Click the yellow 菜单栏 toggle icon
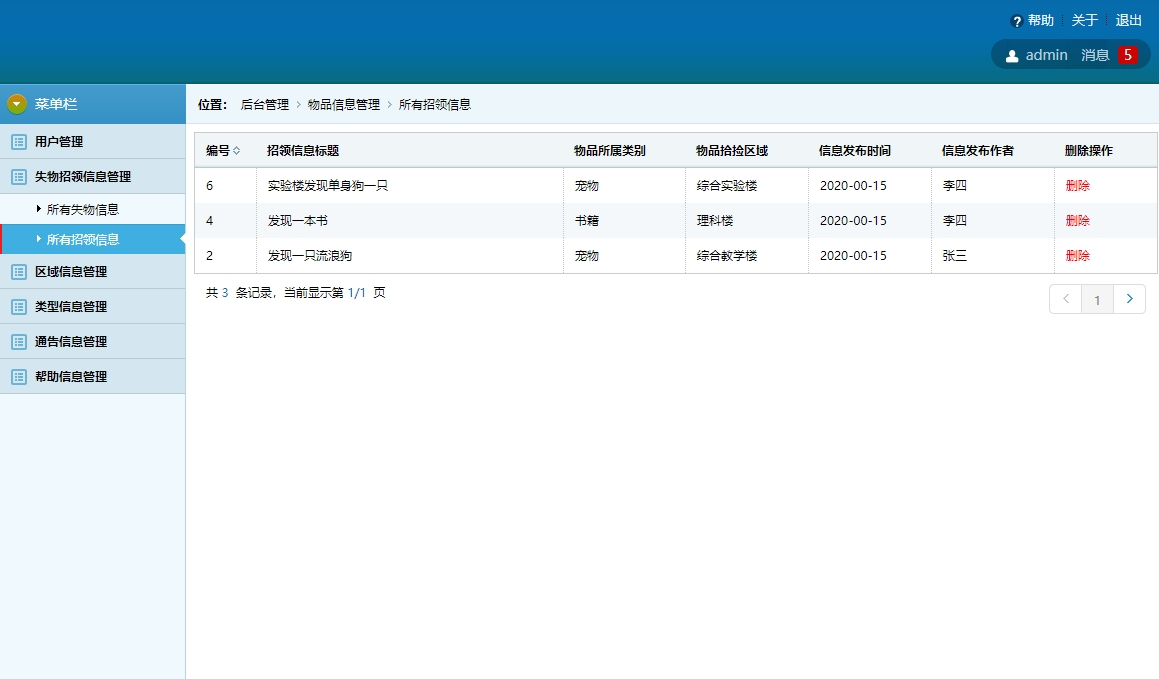Screen dimensions: 1159x679 click(x=15, y=103)
